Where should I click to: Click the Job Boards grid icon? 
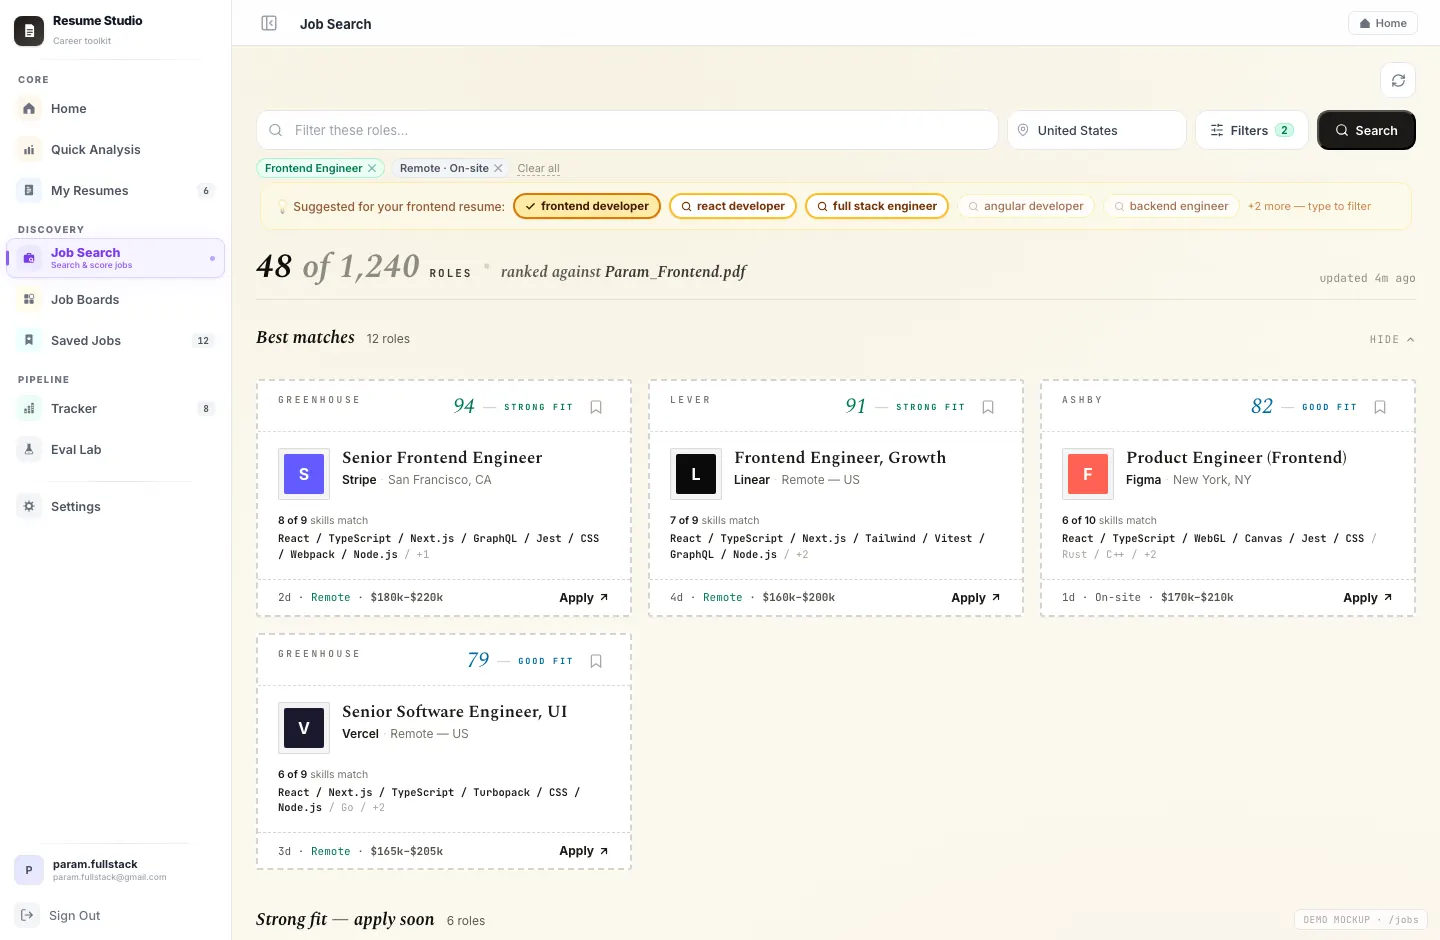[29, 299]
